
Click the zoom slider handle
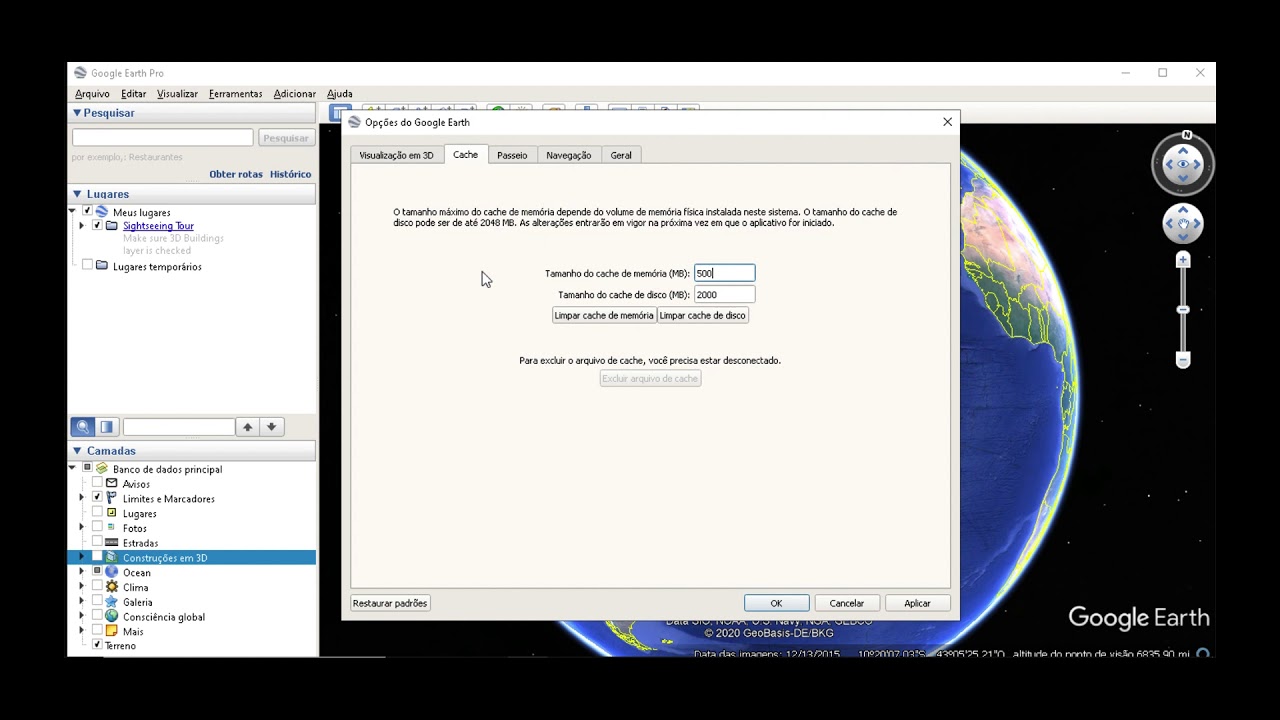pos(1183,310)
